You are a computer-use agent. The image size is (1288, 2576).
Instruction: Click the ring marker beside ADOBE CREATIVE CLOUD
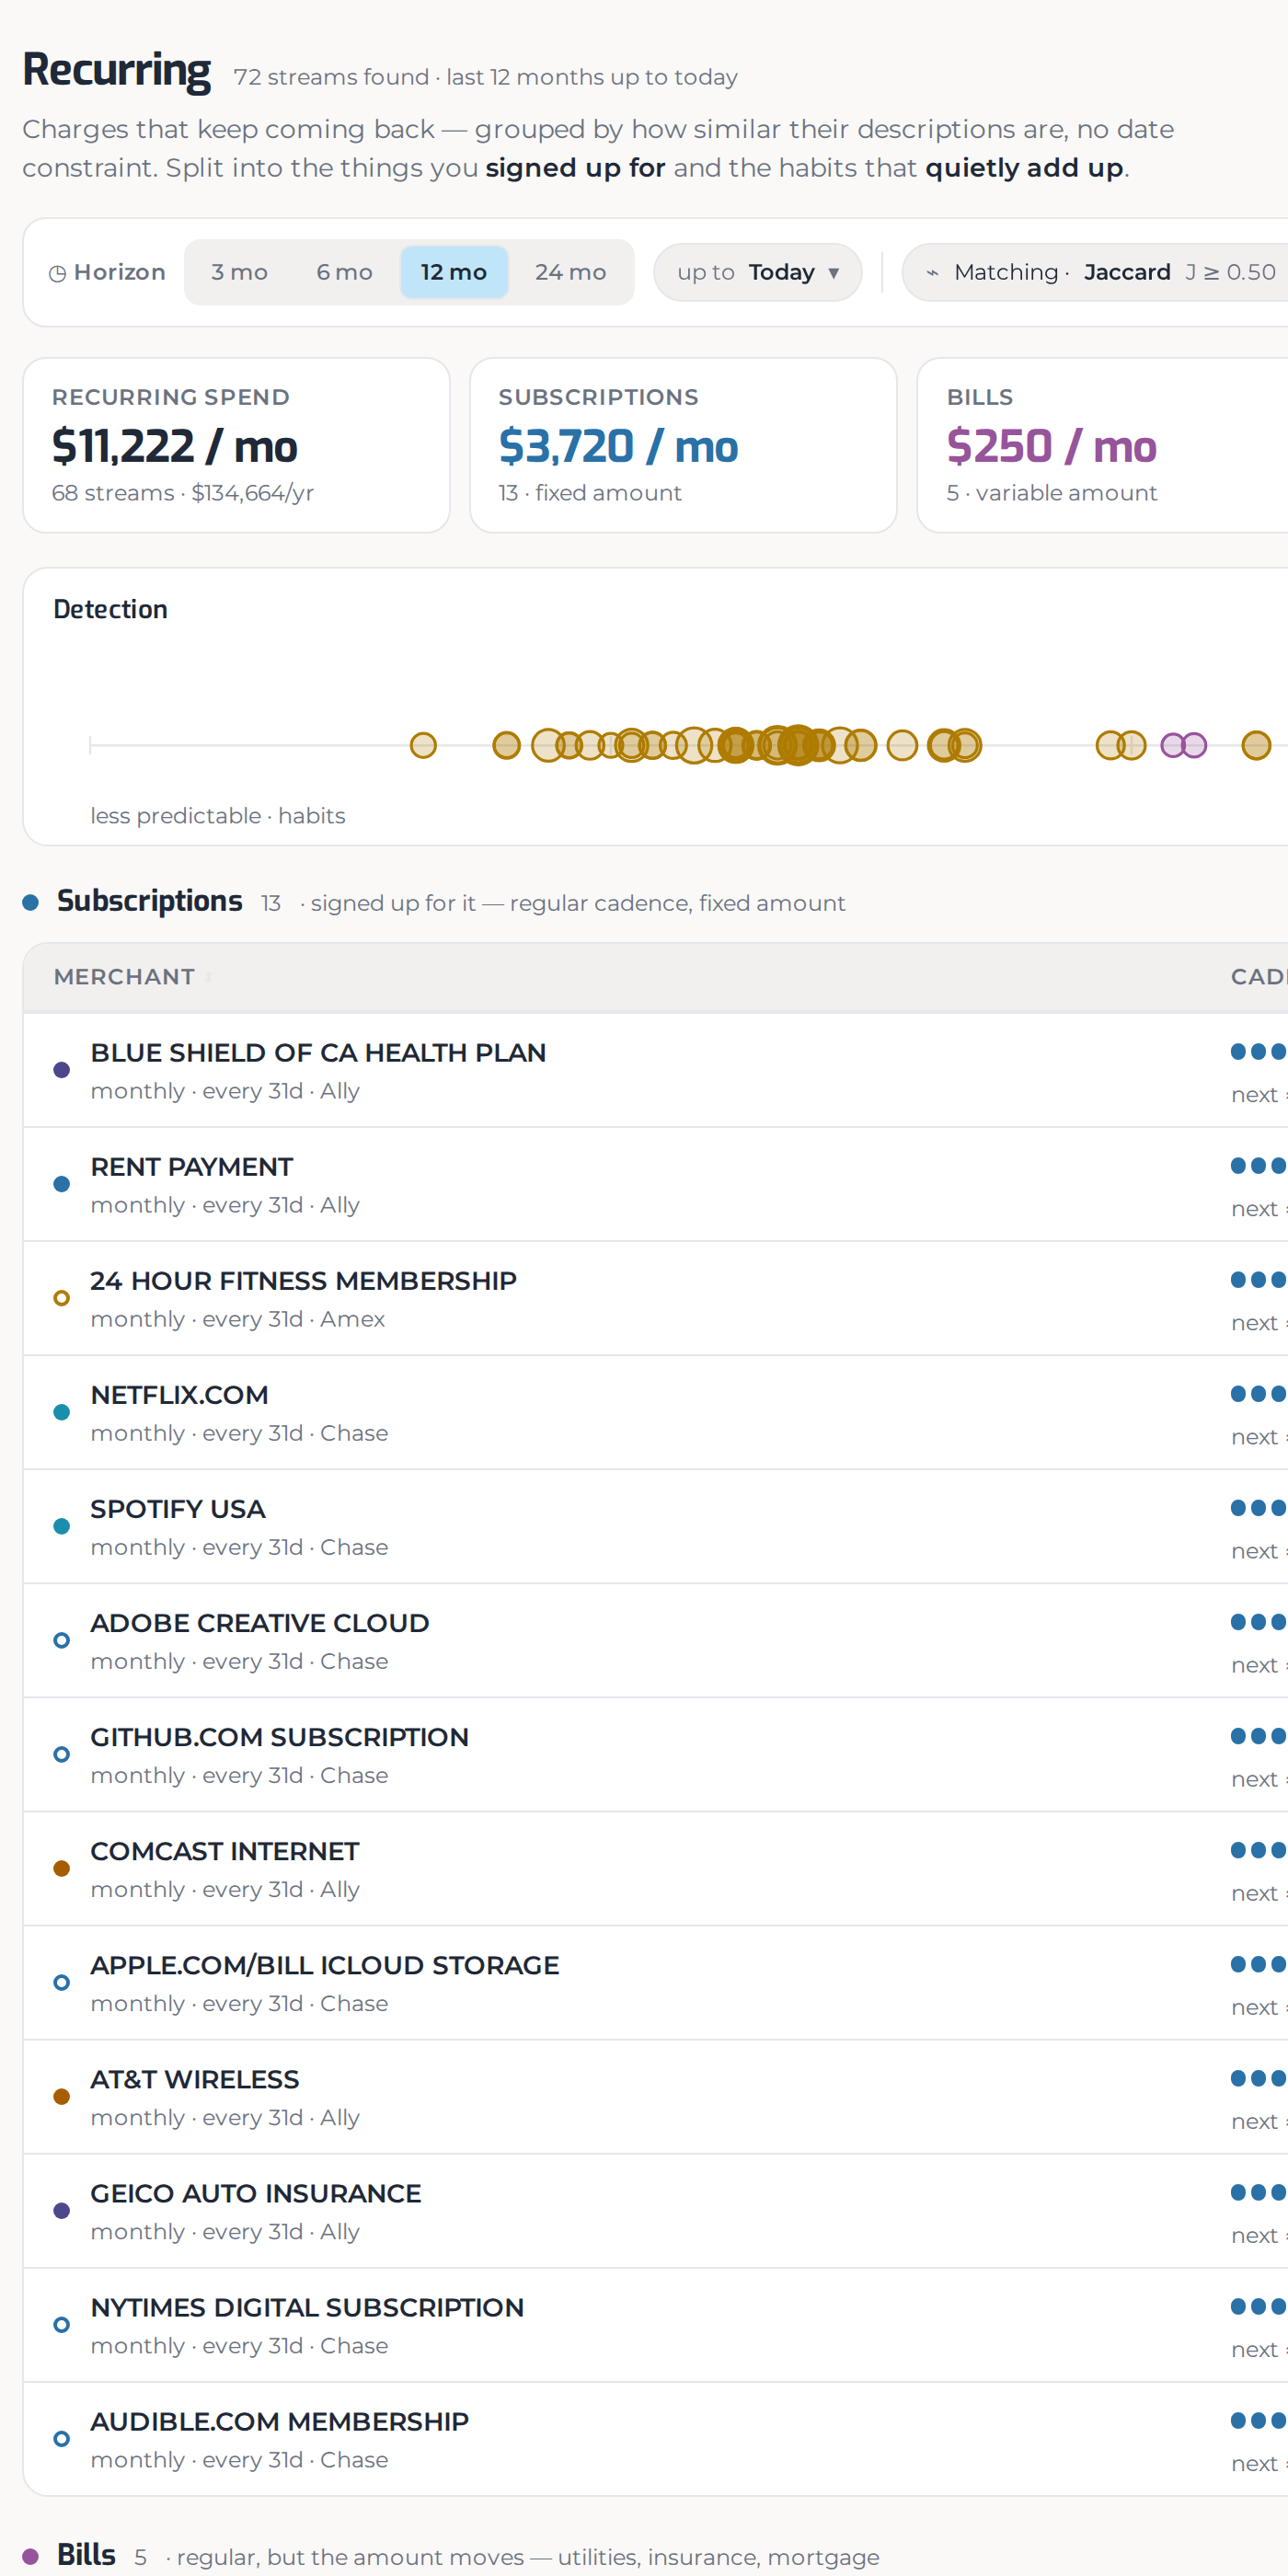coord(62,1640)
